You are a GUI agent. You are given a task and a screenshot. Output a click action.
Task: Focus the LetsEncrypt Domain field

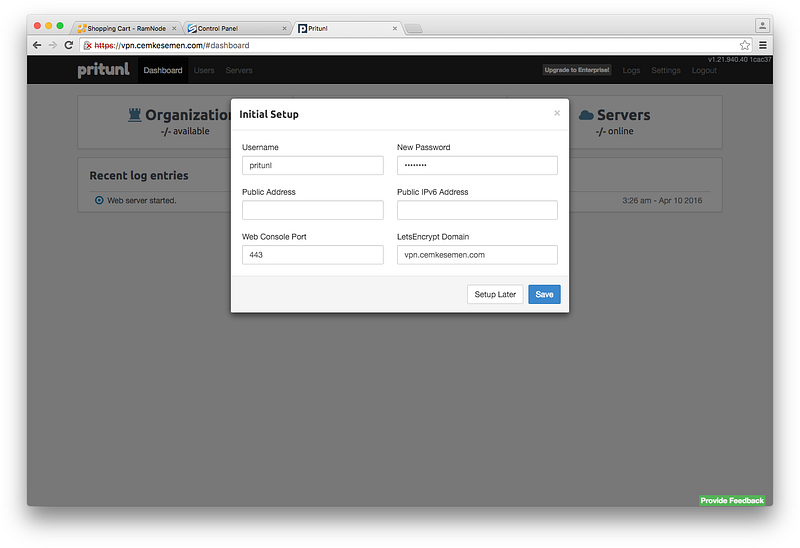tap(477, 255)
